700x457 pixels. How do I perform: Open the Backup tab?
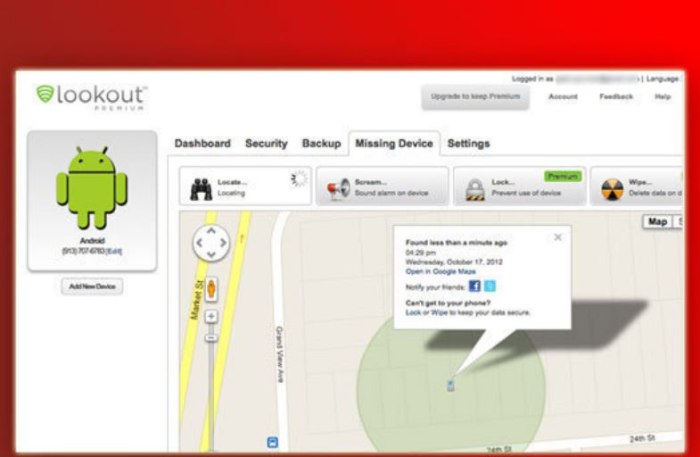click(x=321, y=143)
